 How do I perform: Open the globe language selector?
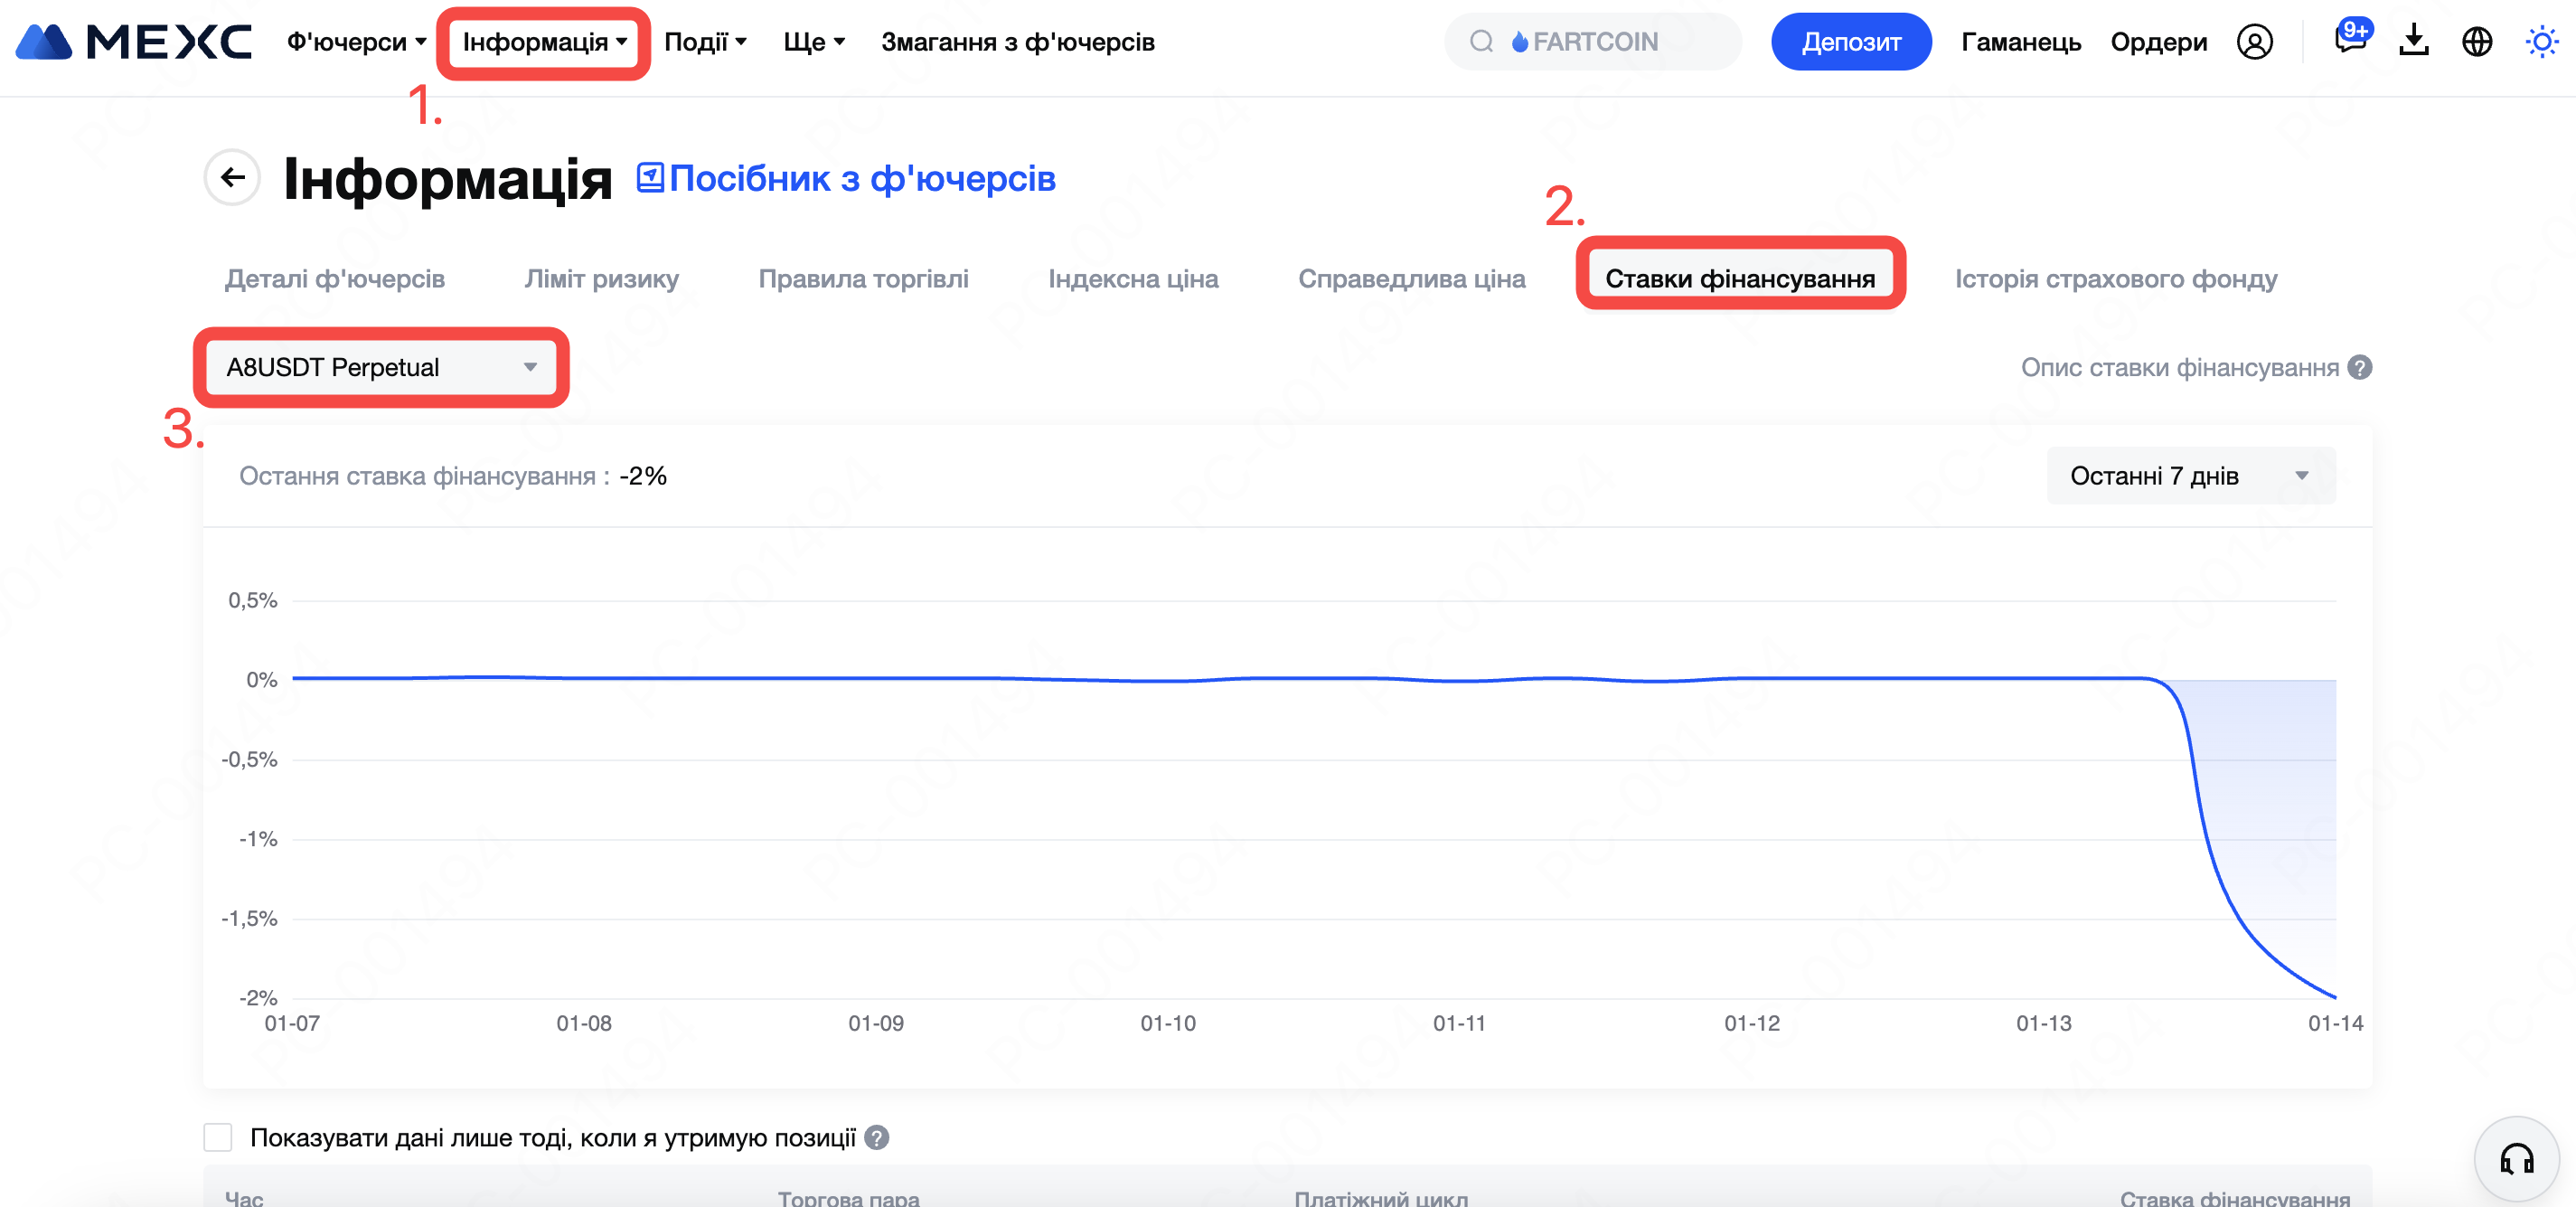click(2476, 42)
